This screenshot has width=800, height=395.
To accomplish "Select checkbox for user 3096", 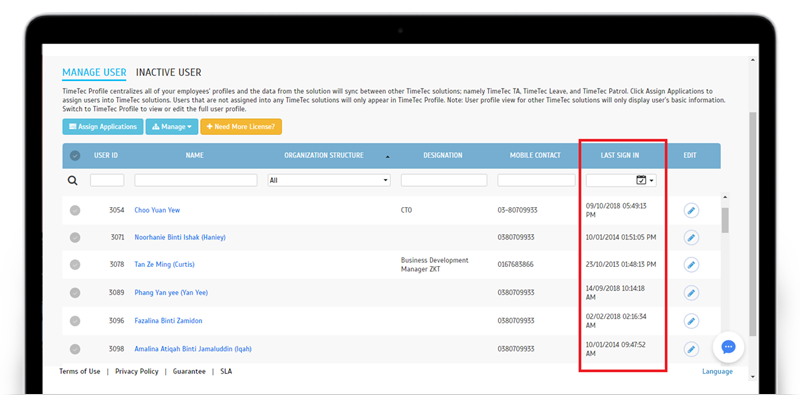I will pyautogui.click(x=75, y=321).
